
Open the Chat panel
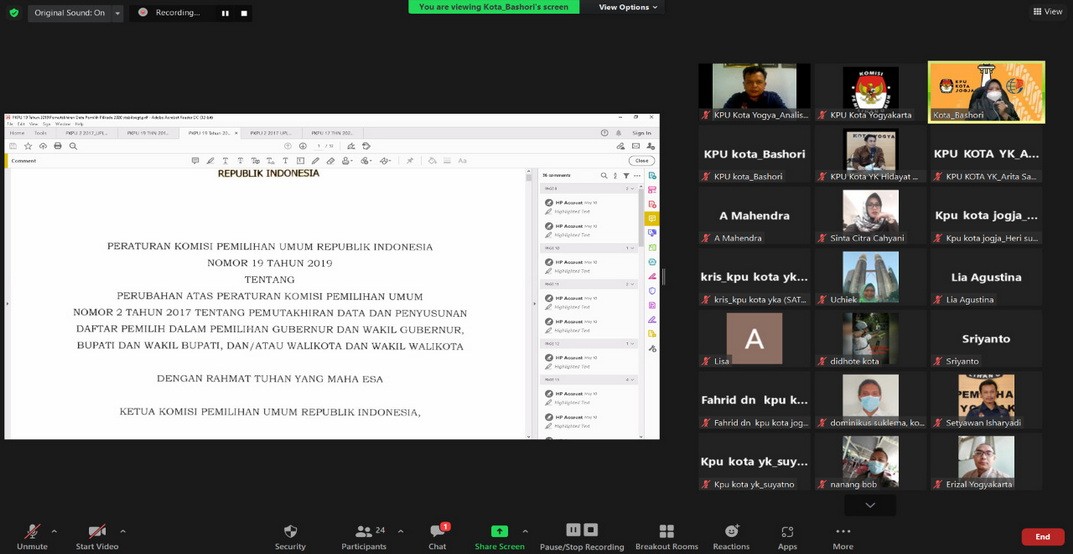437,535
